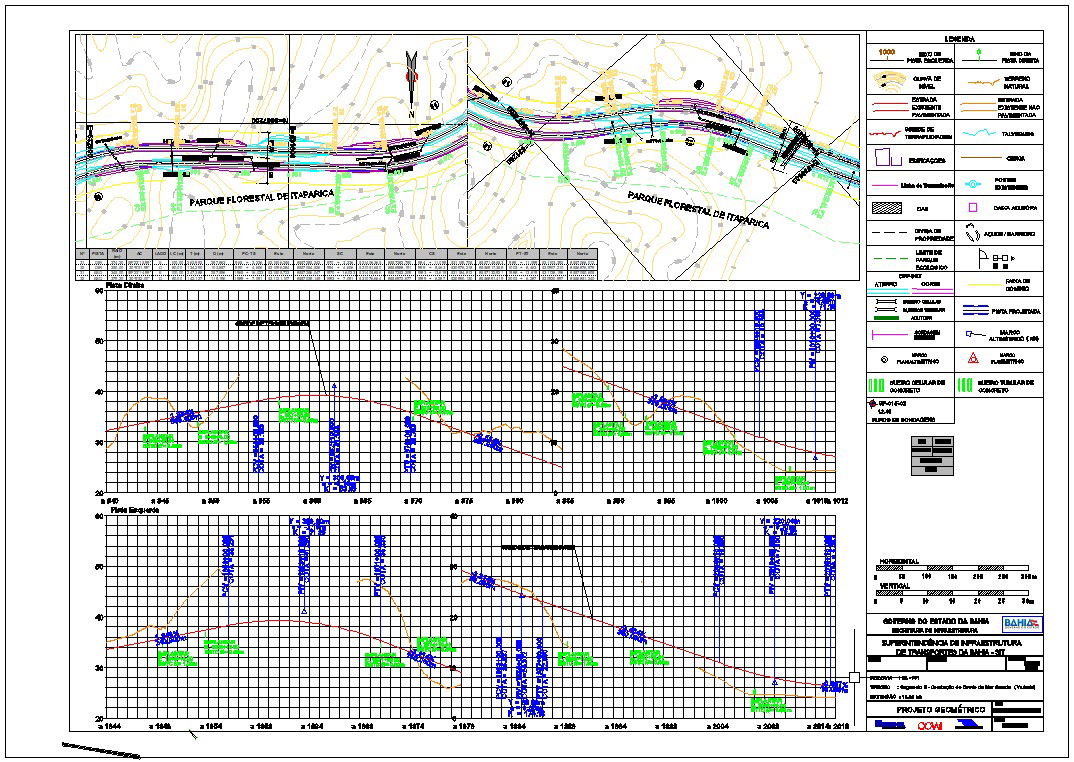Image resolution: width=1074 pixels, height=762 pixels.
Task: Click the GOVERNO DO ESTADO DA BAHIA link
Action: [935, 620]
